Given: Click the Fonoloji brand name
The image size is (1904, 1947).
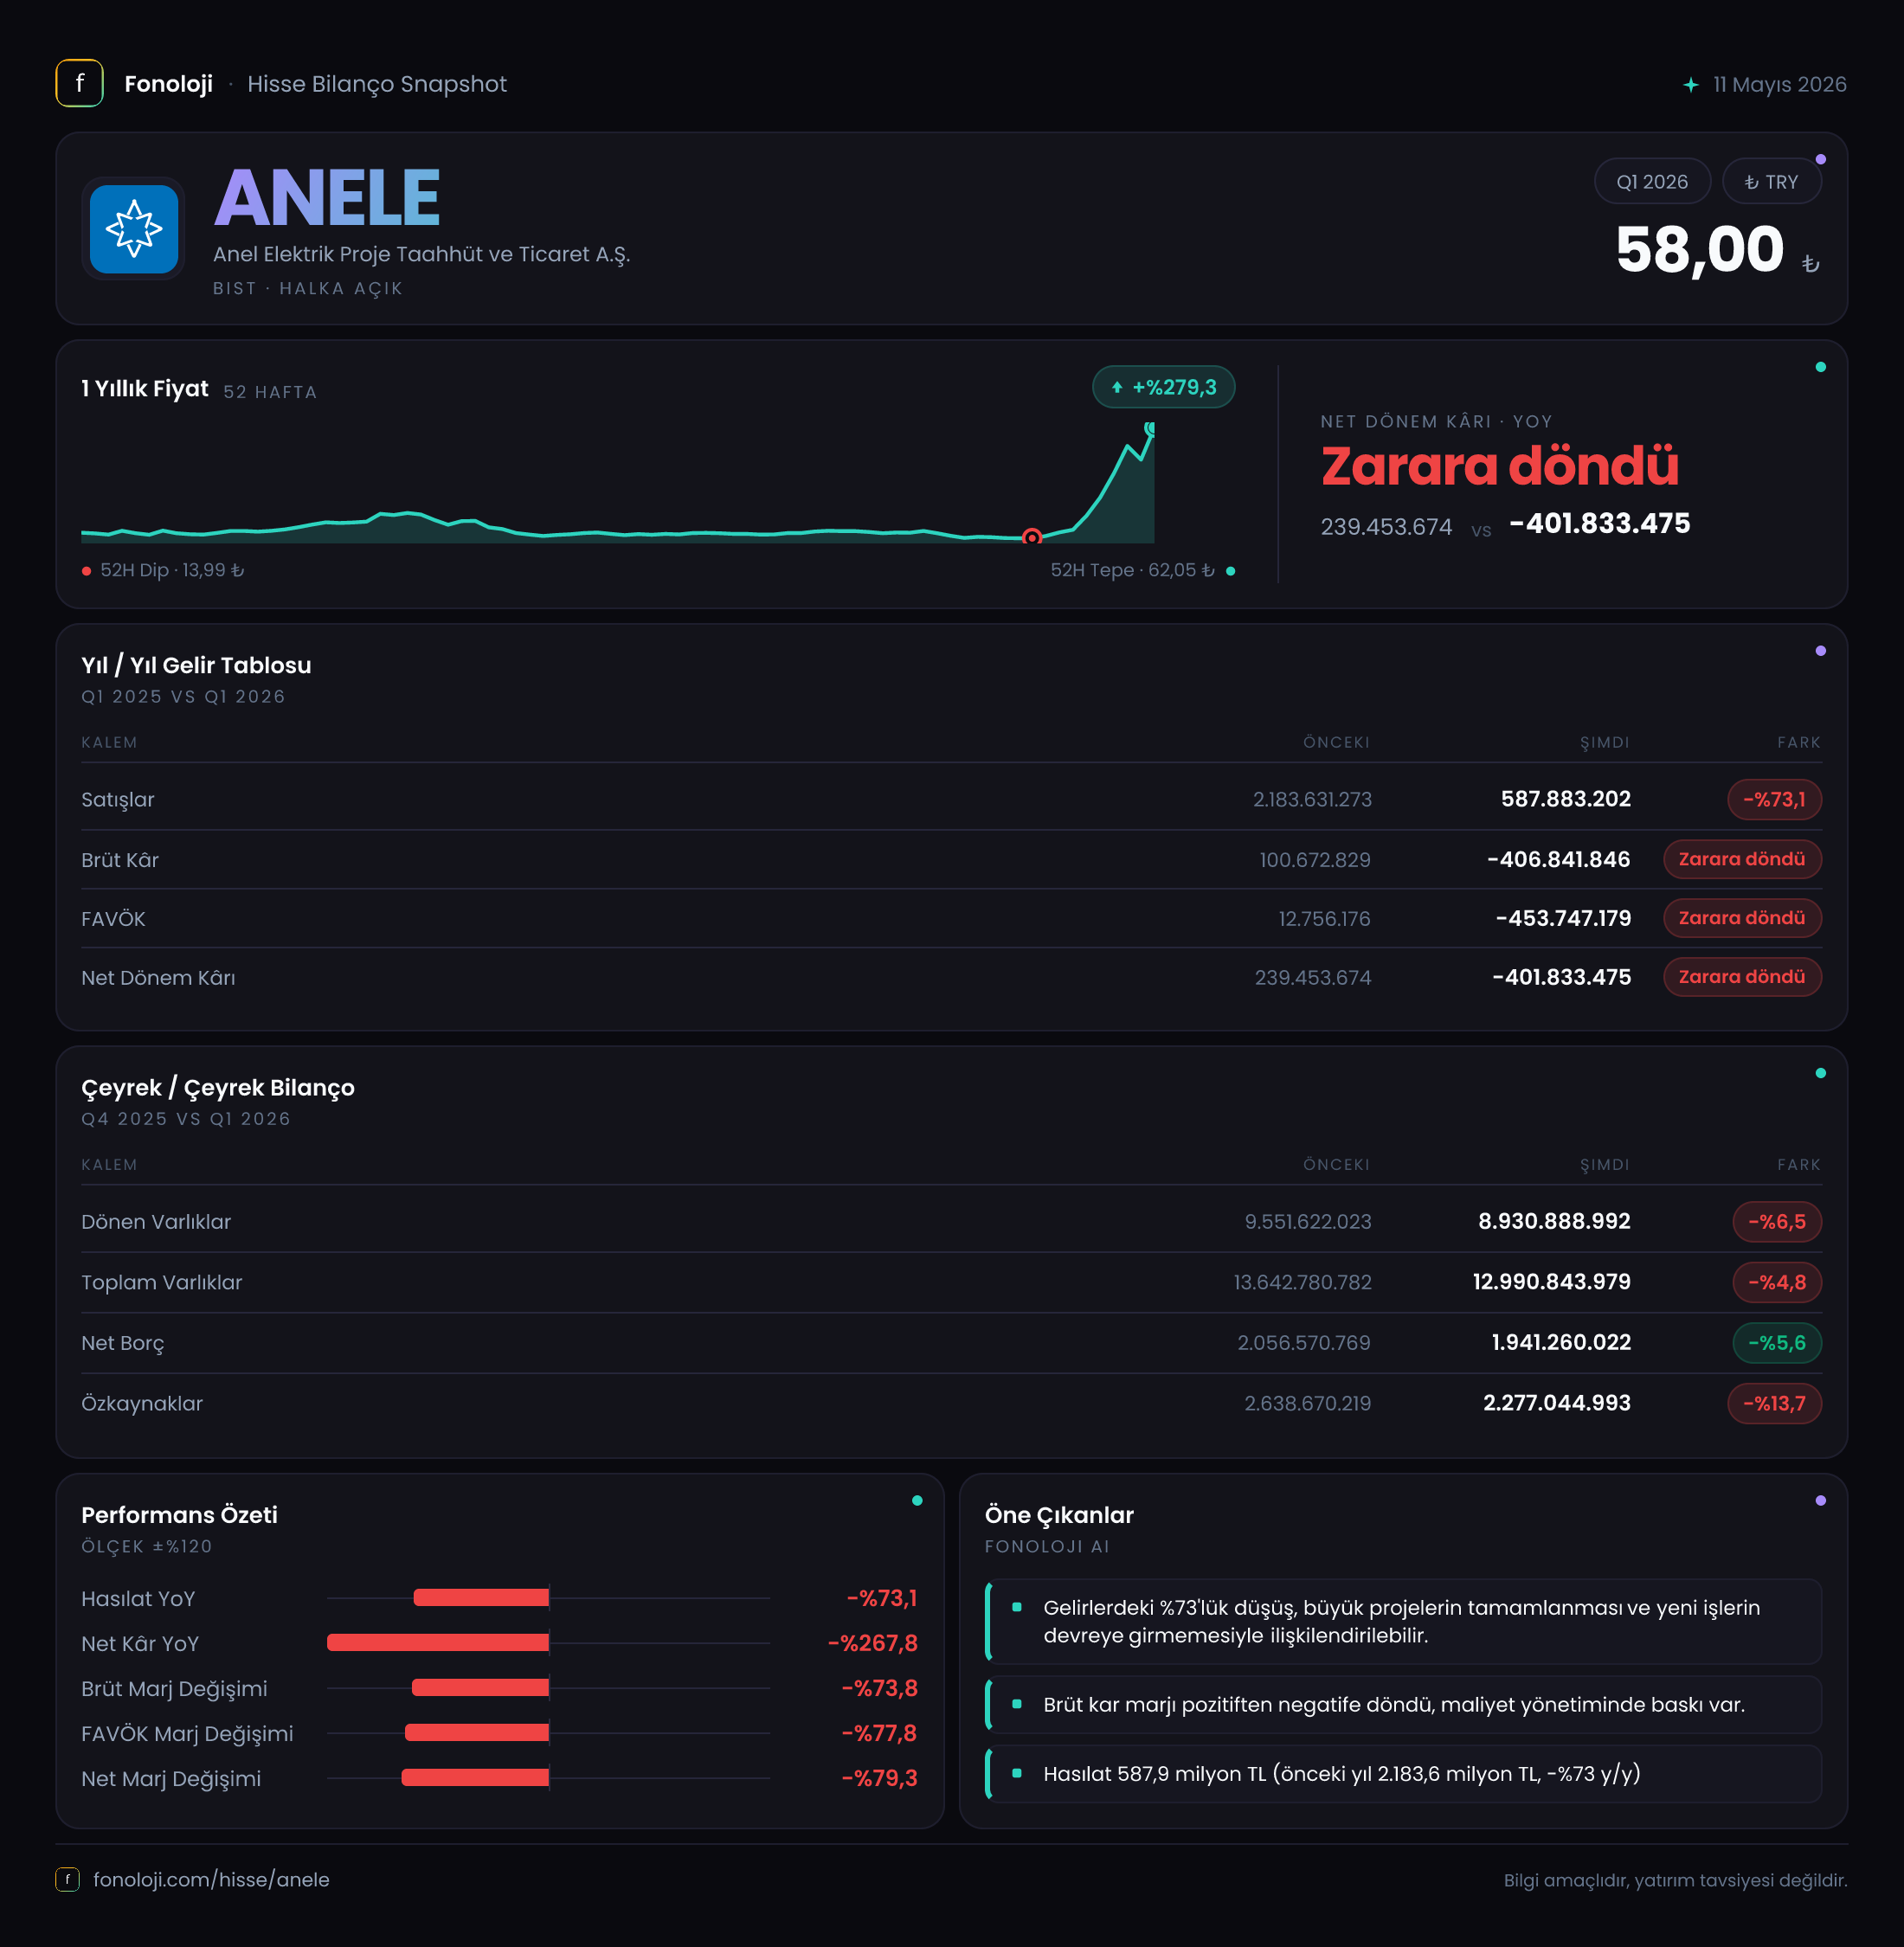Looking at the screenshot, I should pyautogui.click(x=168, y=84).
